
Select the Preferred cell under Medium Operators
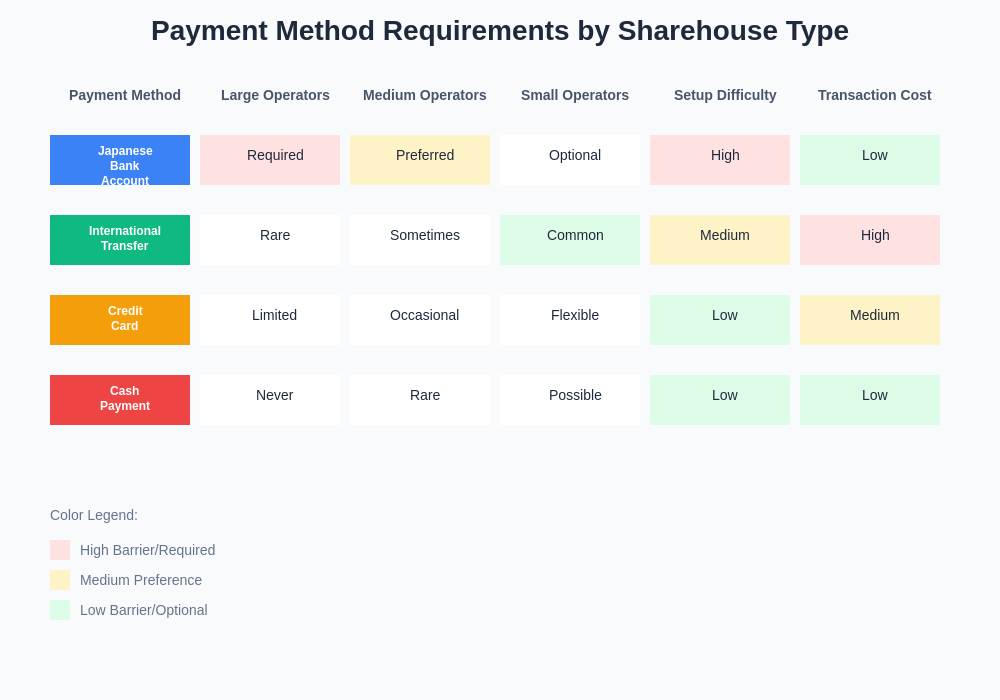[420, 159]
